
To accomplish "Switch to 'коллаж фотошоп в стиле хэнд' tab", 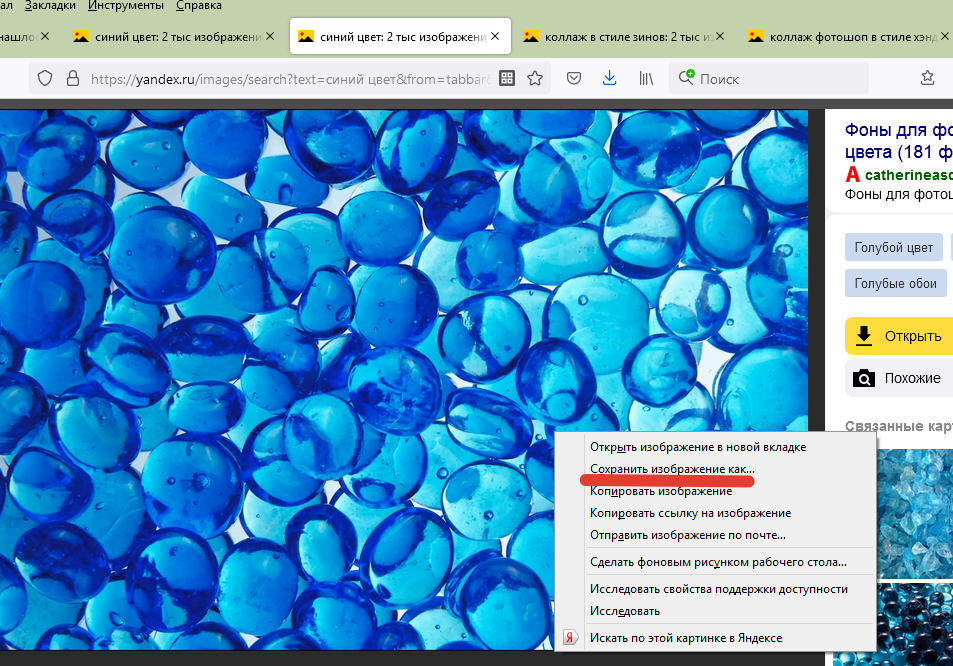I will [845, 37].
